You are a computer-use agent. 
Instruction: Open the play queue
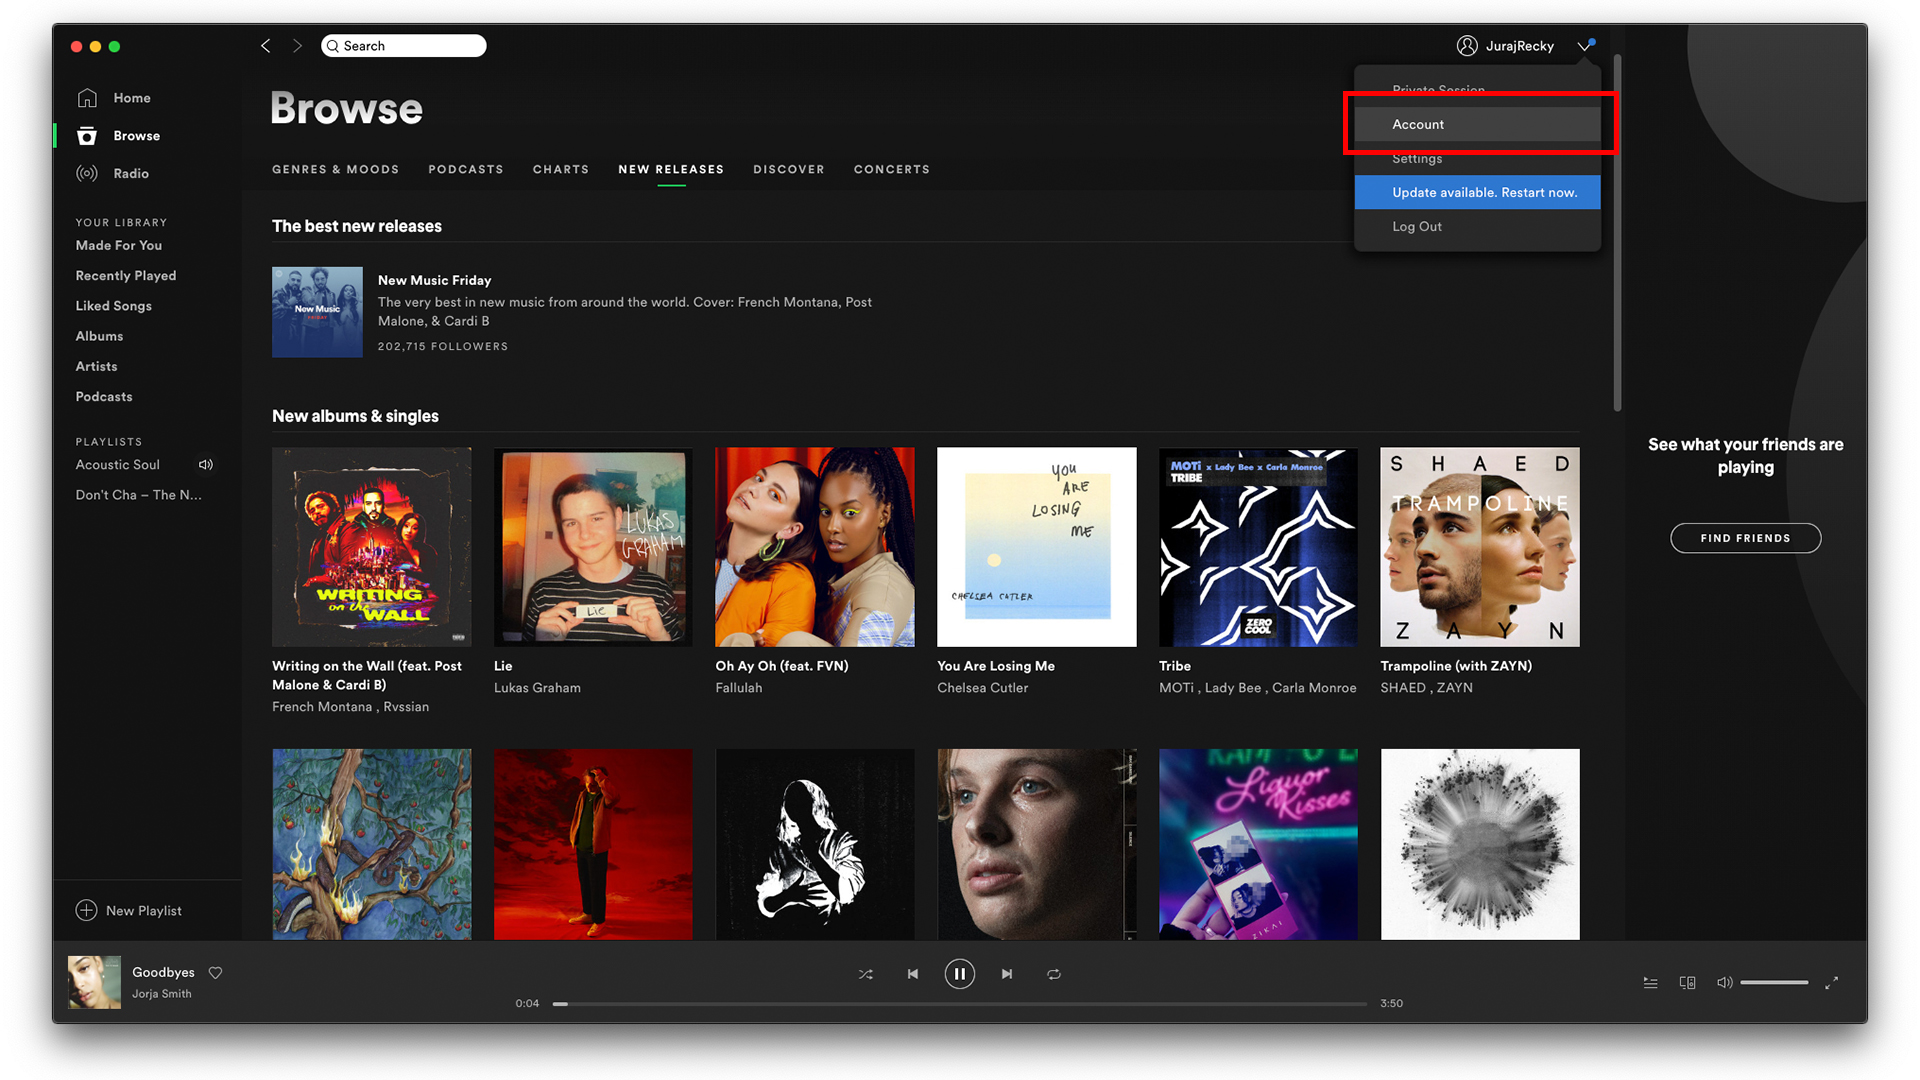click(x=1650, y=983)
